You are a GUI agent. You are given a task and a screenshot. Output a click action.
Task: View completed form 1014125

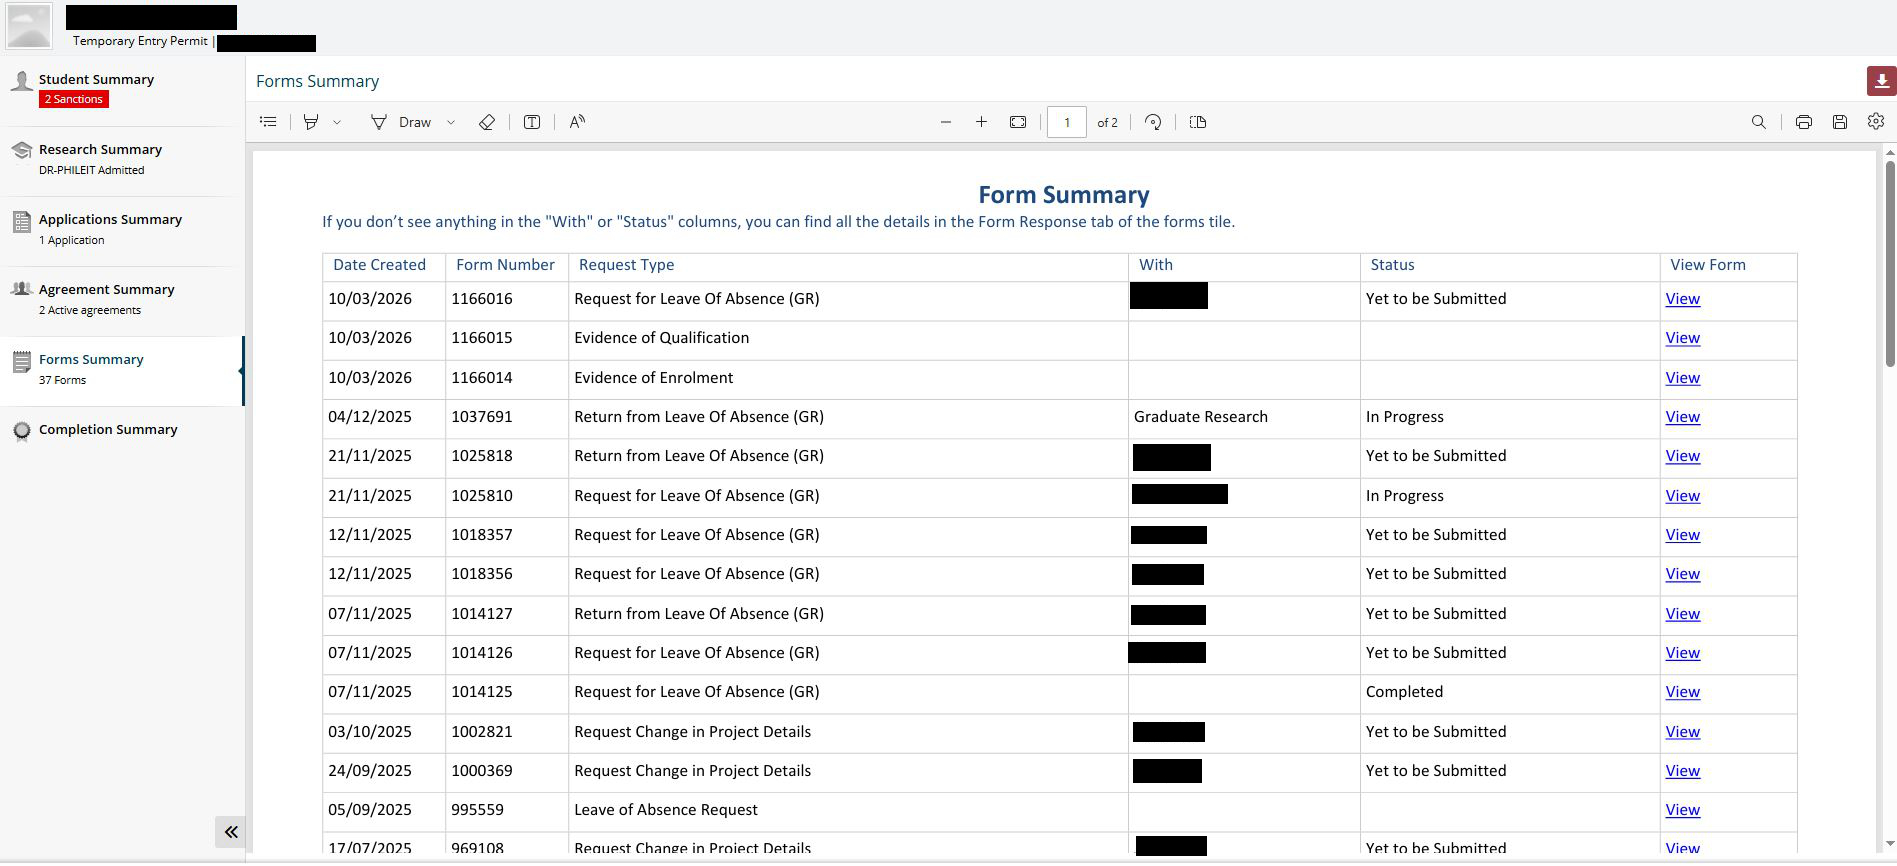tap(1682, 692)
